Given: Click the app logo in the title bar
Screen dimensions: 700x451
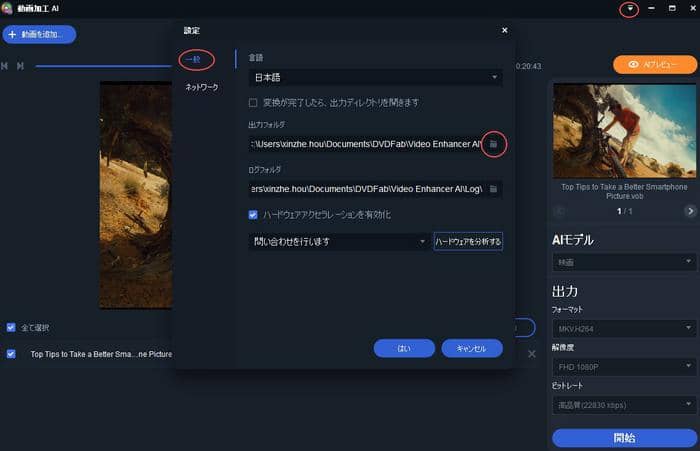Looking at the screenshot, I should coord(6,8).
